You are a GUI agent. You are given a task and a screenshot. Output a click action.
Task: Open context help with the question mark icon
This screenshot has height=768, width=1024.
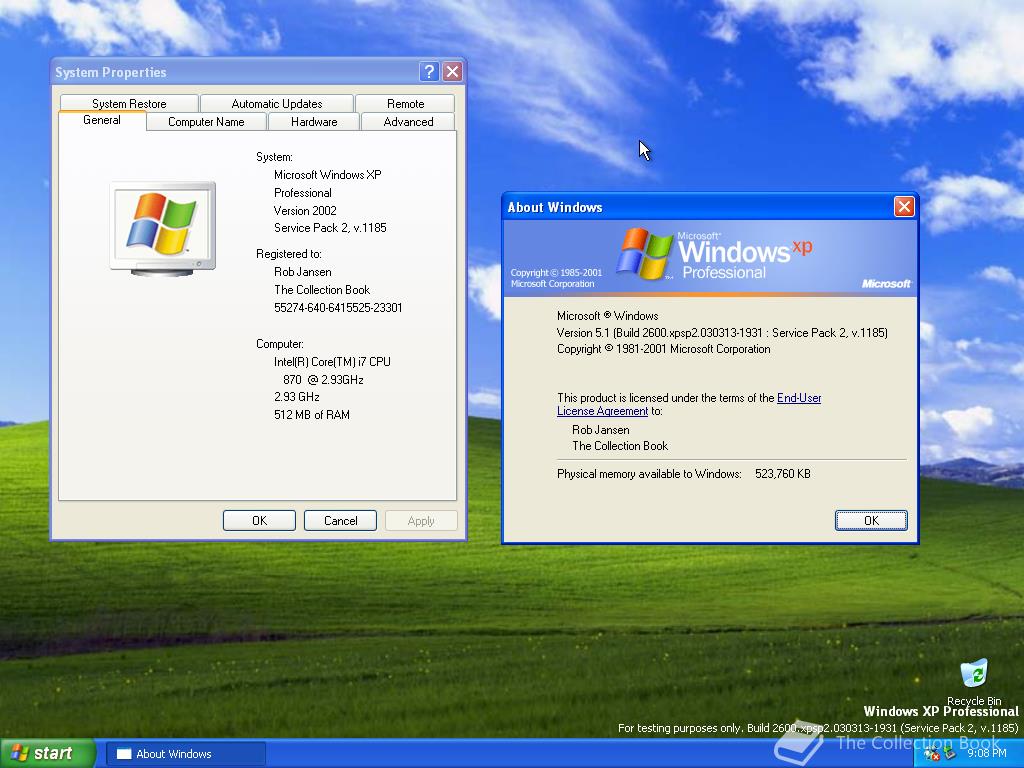[429, 71]
